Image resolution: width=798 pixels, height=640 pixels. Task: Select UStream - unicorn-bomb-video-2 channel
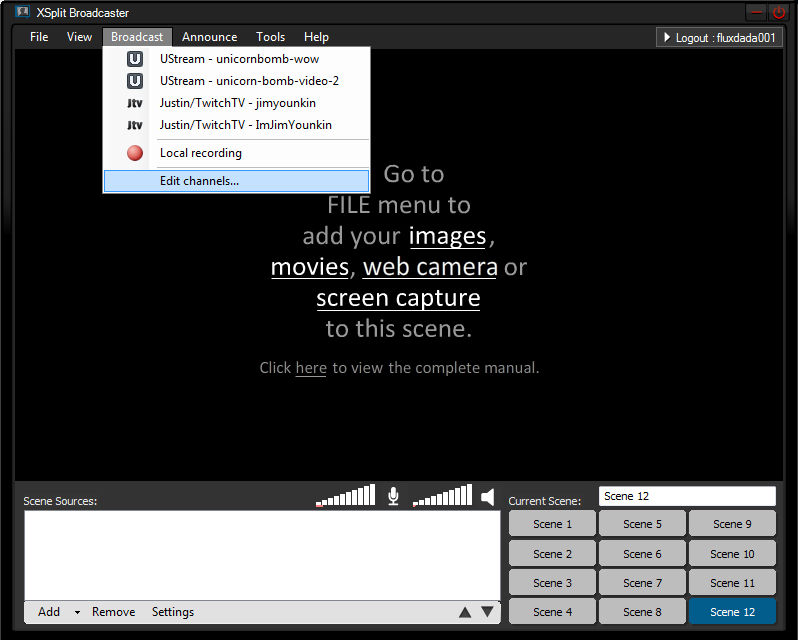pyautogui.click(x=237, y=81)
